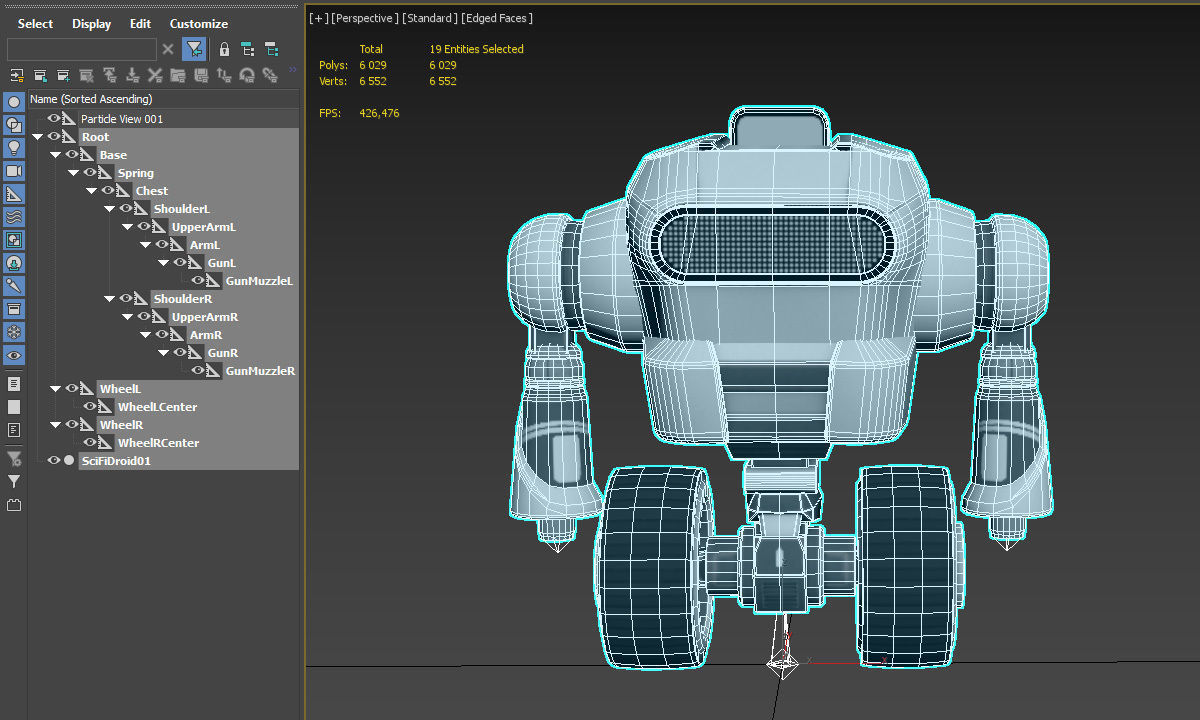Viewport: 1200px width, 720px height.
Task: Collapse the UpperArmL node
Action: pyautogui.click(x=128, y=227)
